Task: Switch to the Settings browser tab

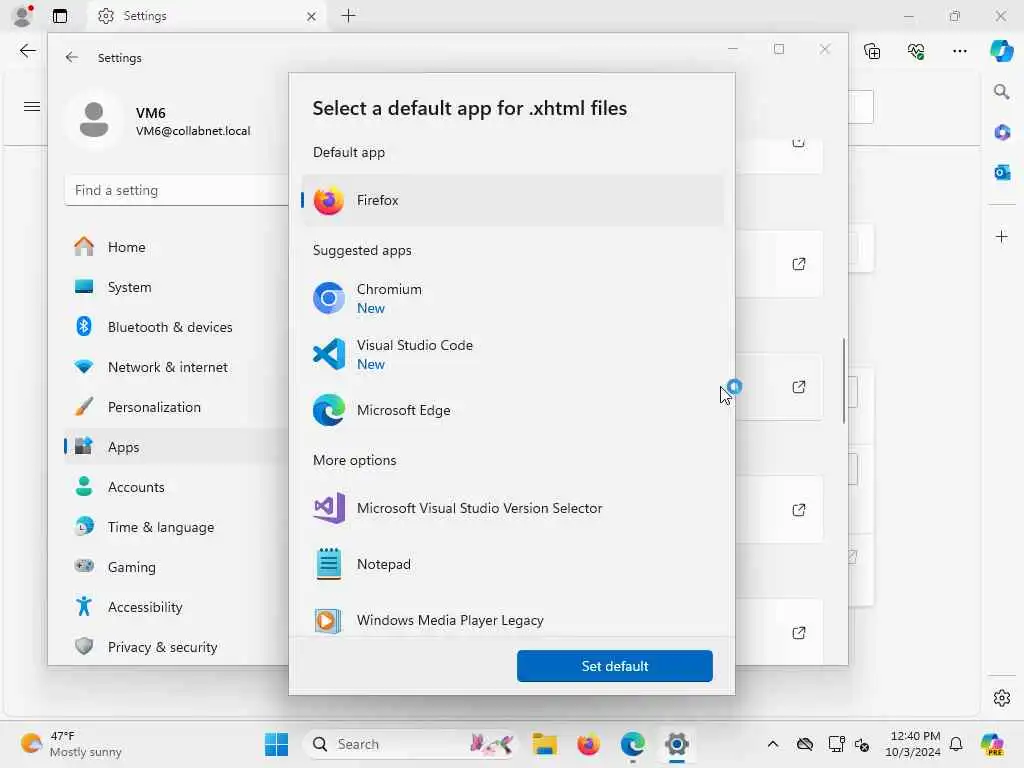Action: pyautogui.click(x=206, y=16)
